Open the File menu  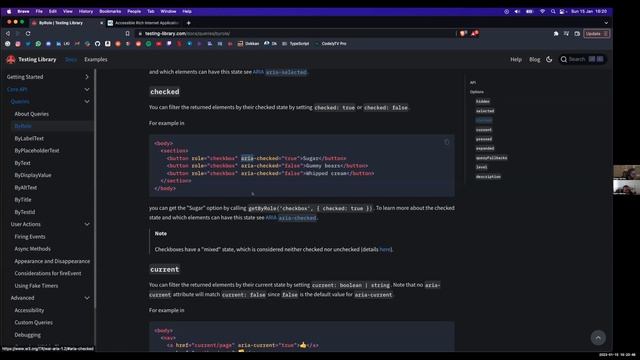[39, 11]
